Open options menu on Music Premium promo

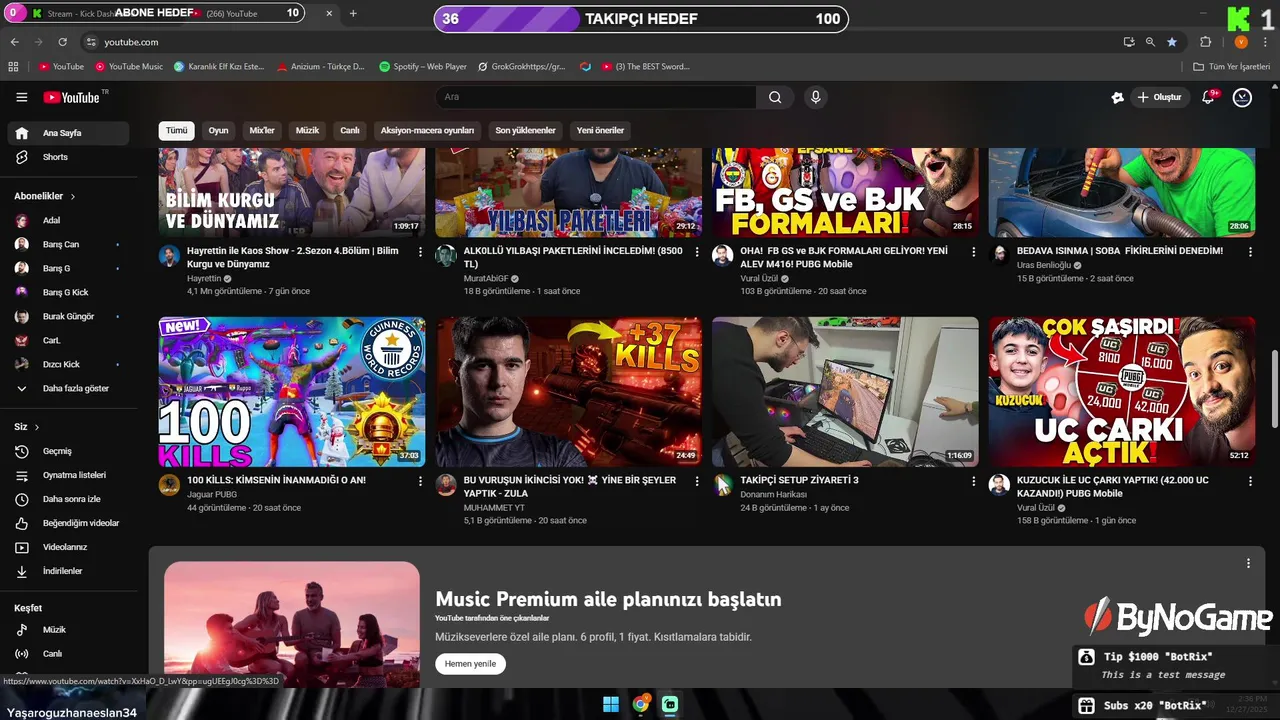1248,564
